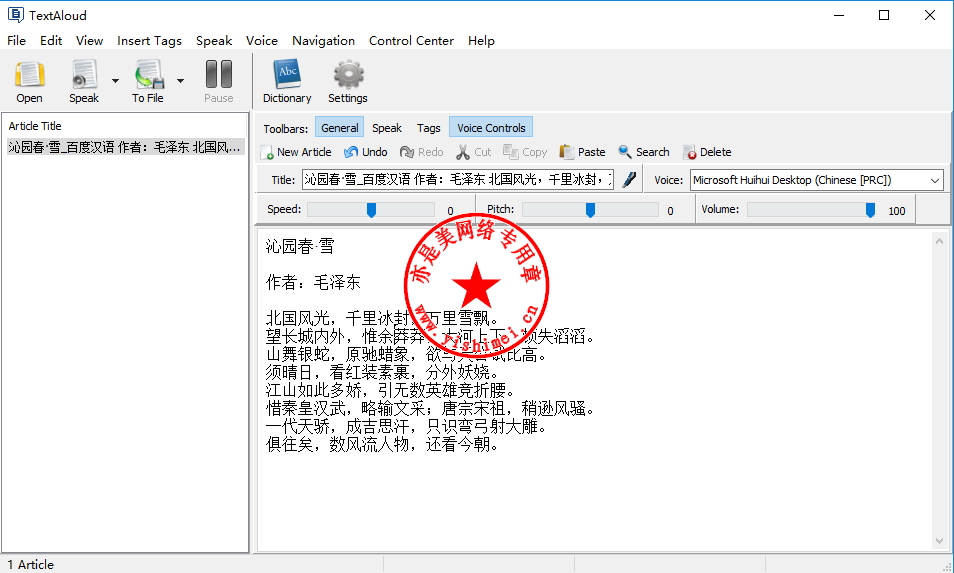Close the TextAloud window
The height and width of the screenshot is (573, 954).
point(930,15)
